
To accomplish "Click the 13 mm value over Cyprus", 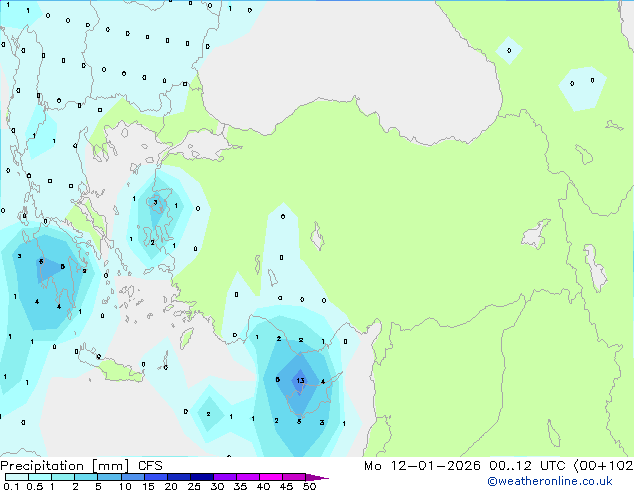I will tap(300, 380).
